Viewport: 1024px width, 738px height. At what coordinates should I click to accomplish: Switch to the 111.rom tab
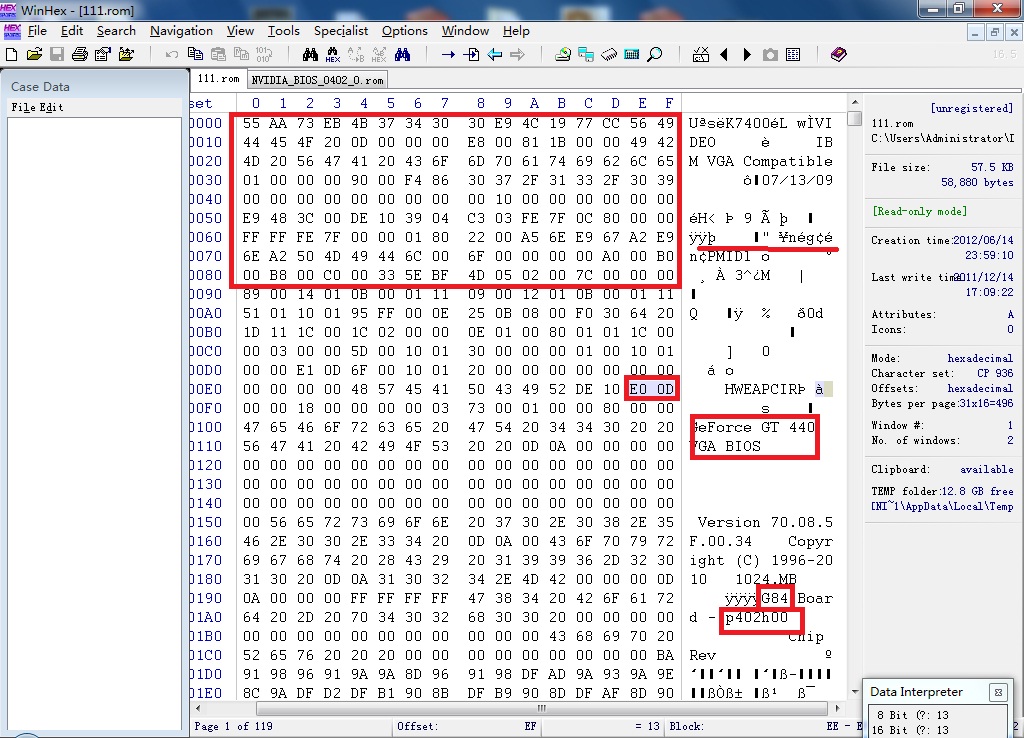coord(218,78)
